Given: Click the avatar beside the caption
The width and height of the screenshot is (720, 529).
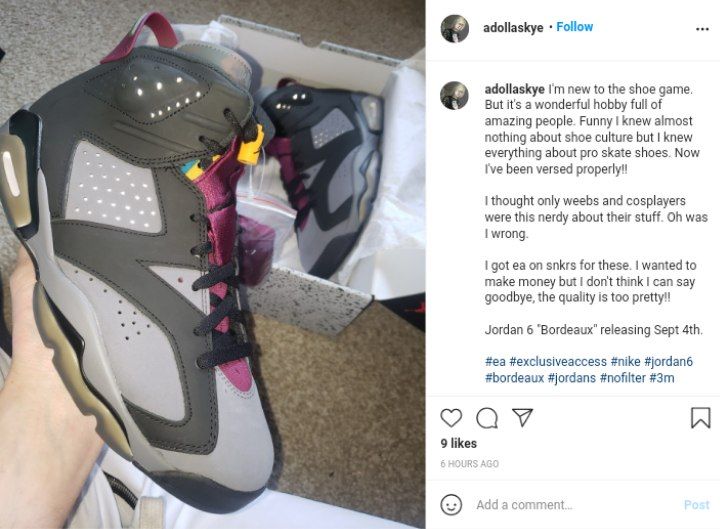Looking at the screenshot, I should pyautogui.click(x=455, y=96).
